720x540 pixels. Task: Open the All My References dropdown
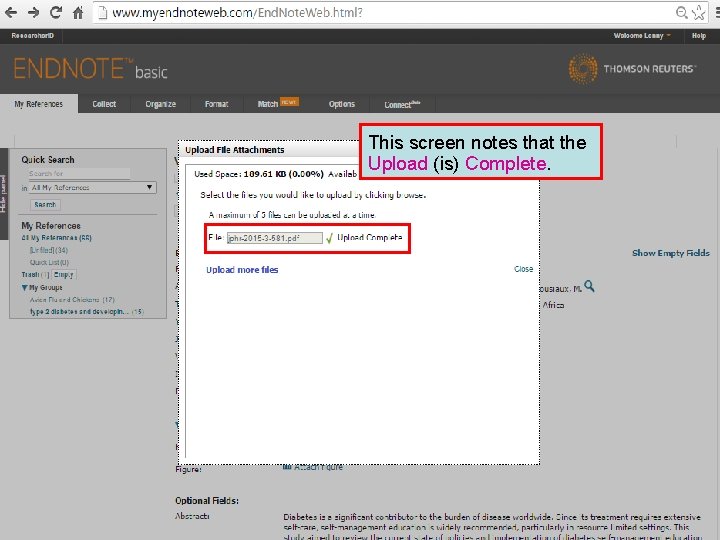tap(93, 187)
